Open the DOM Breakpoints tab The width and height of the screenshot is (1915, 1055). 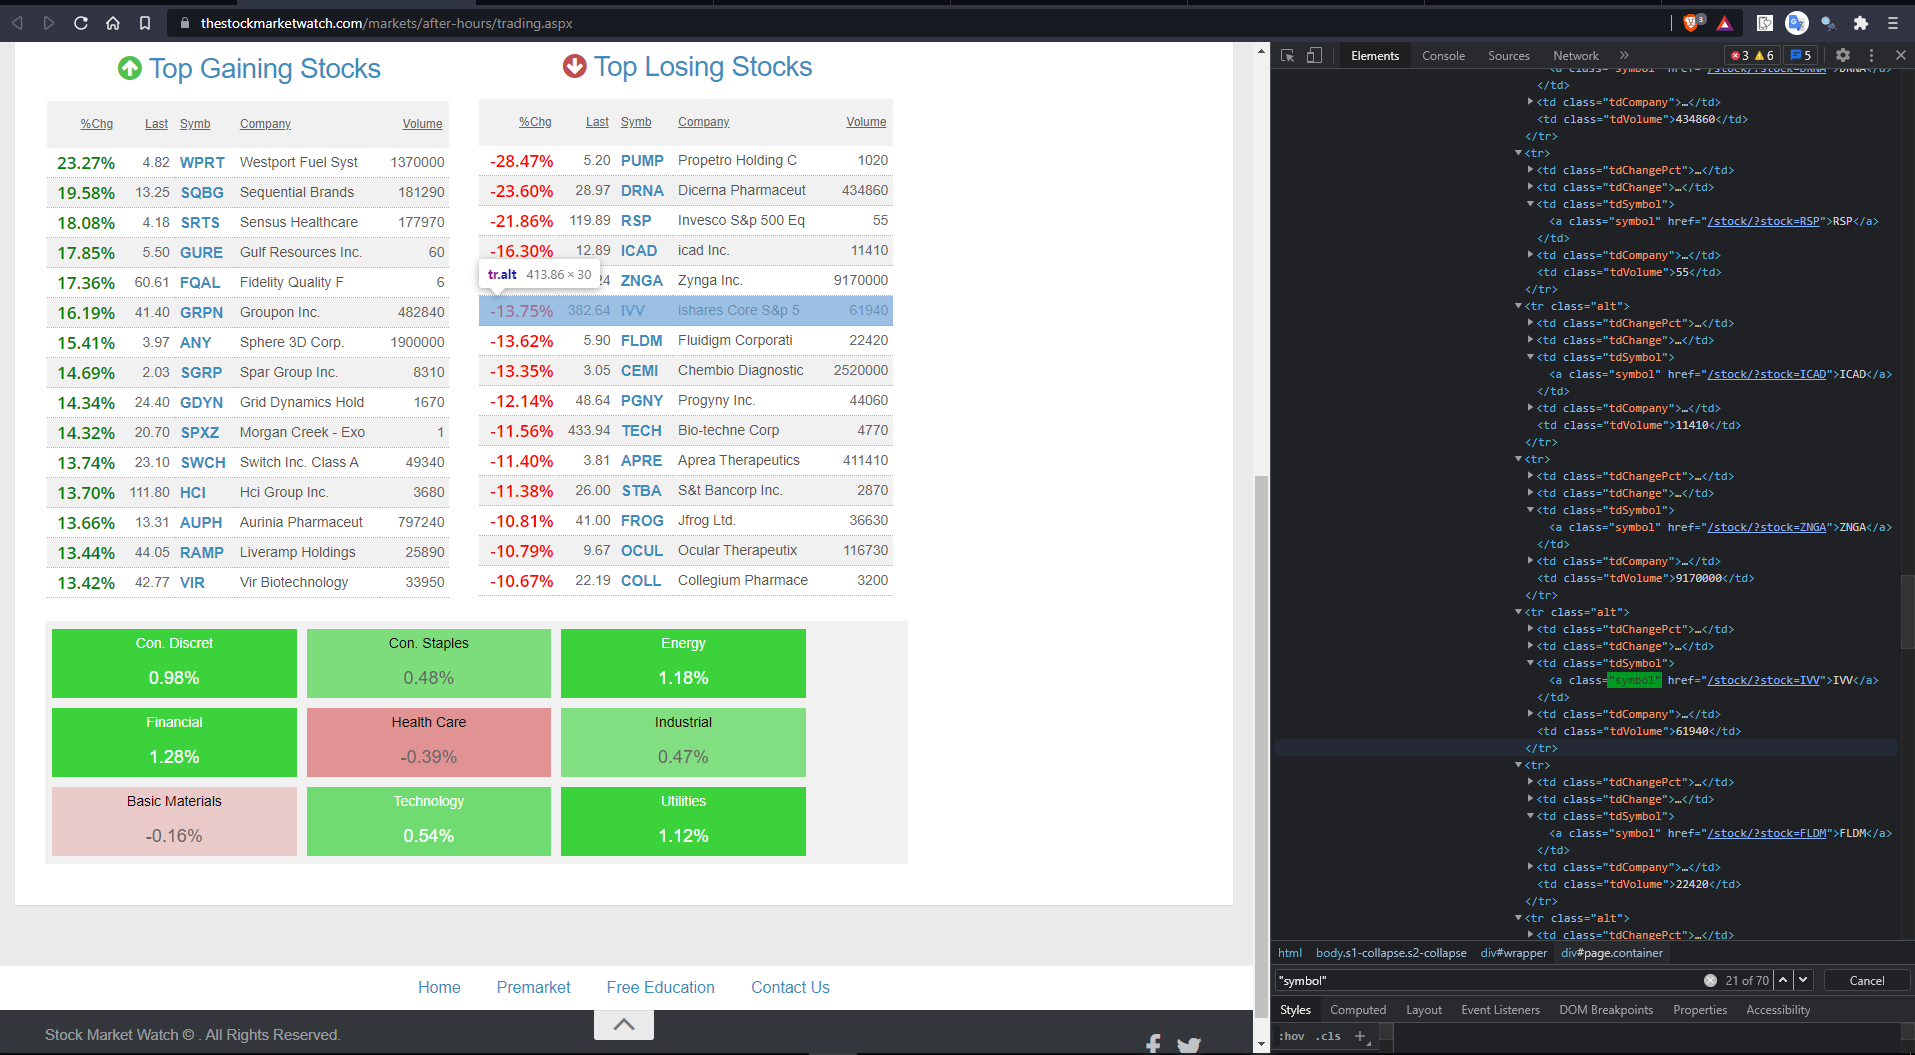click(x=1606, y=1010)
